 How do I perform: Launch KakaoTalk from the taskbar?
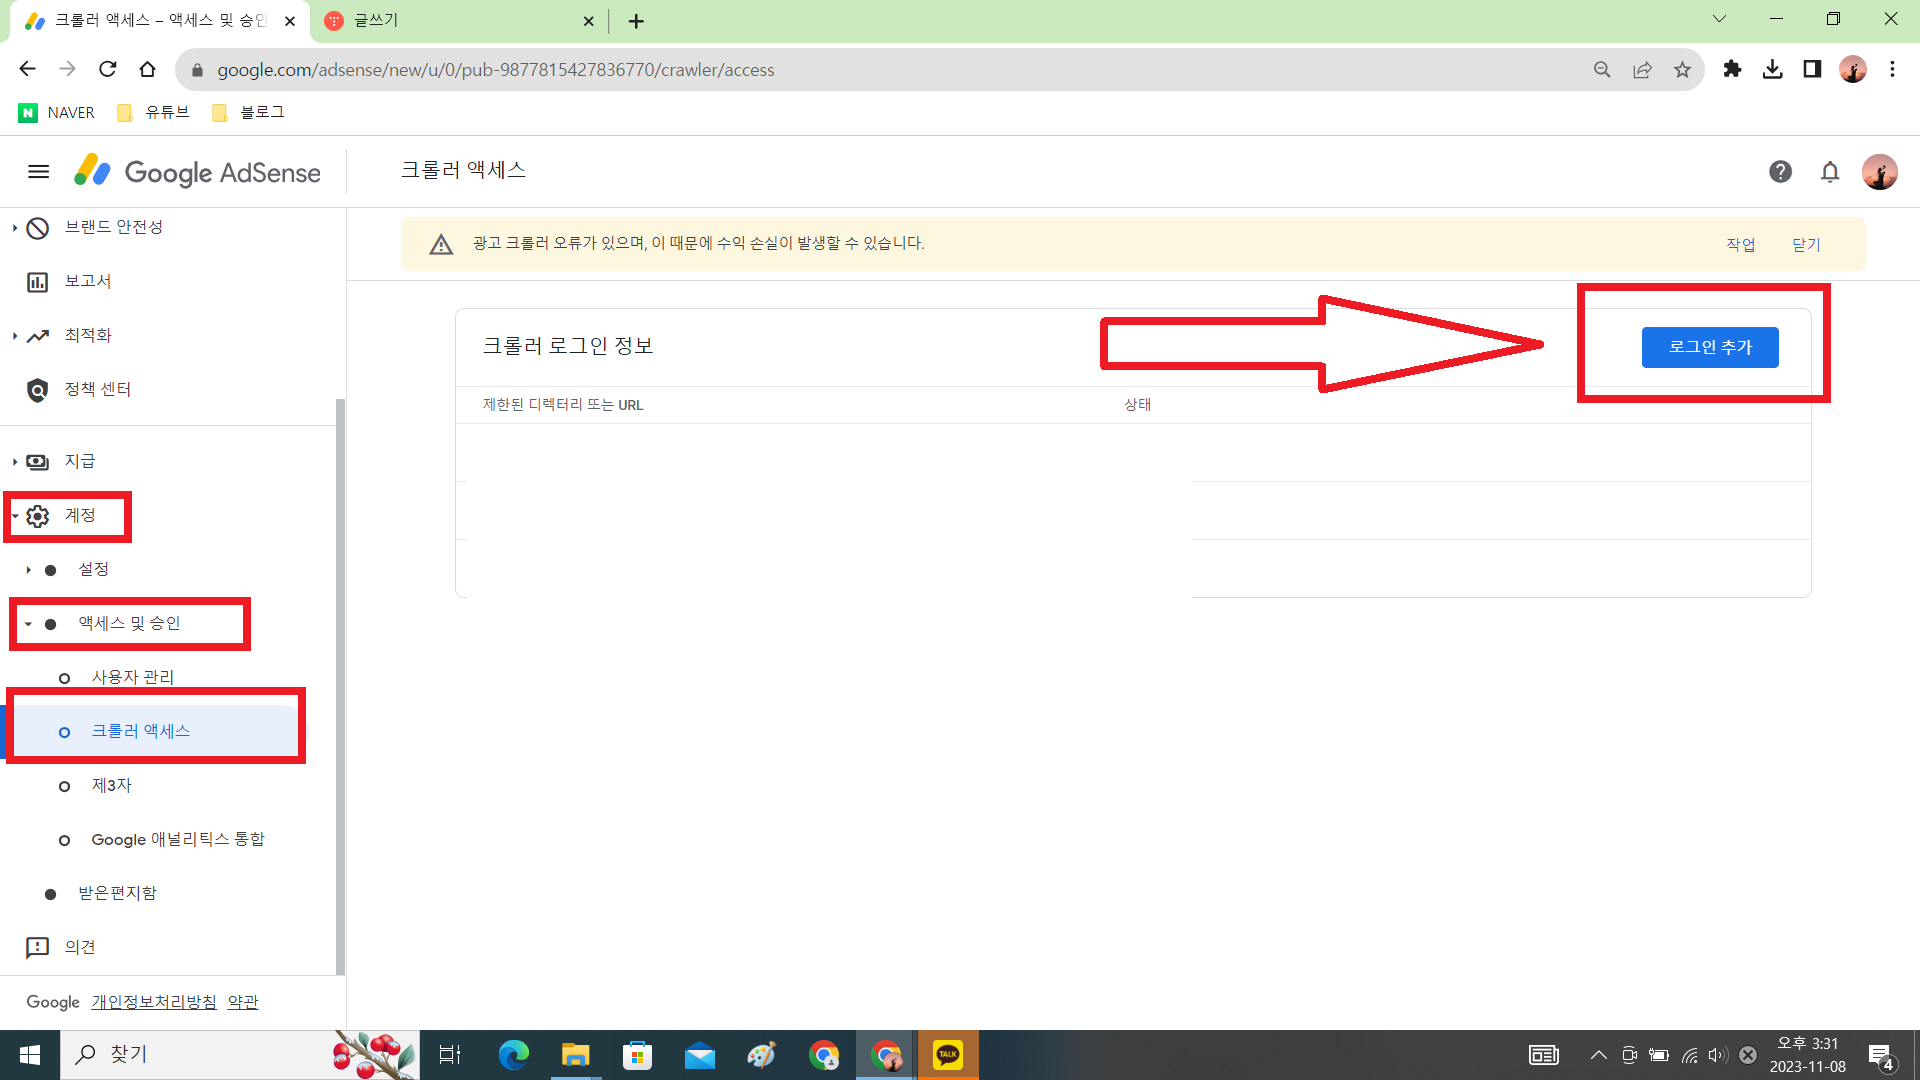tap(948, 1055)
